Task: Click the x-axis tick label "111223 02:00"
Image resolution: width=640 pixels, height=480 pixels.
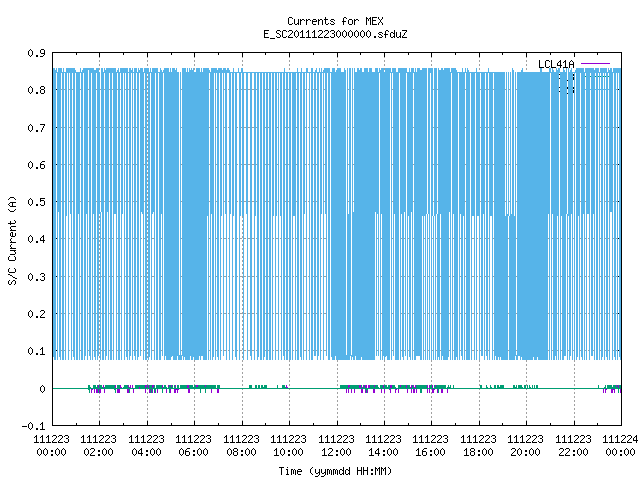Action: pyautogui.click(x=99, y=446)
